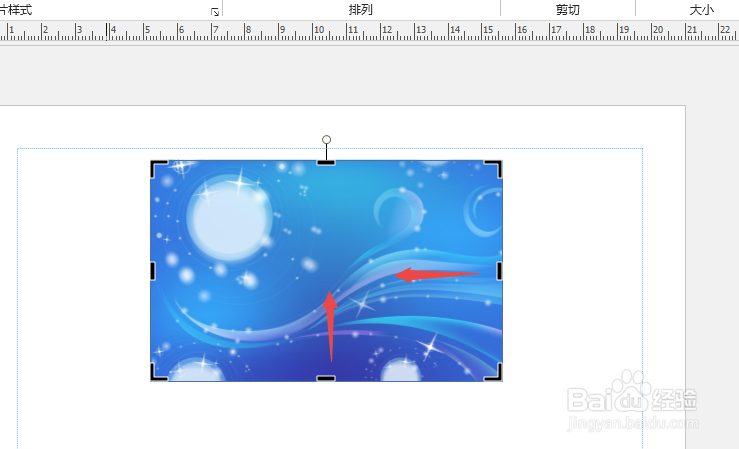
Task: Click the 大小 ribbon group label
Action: 702,10
